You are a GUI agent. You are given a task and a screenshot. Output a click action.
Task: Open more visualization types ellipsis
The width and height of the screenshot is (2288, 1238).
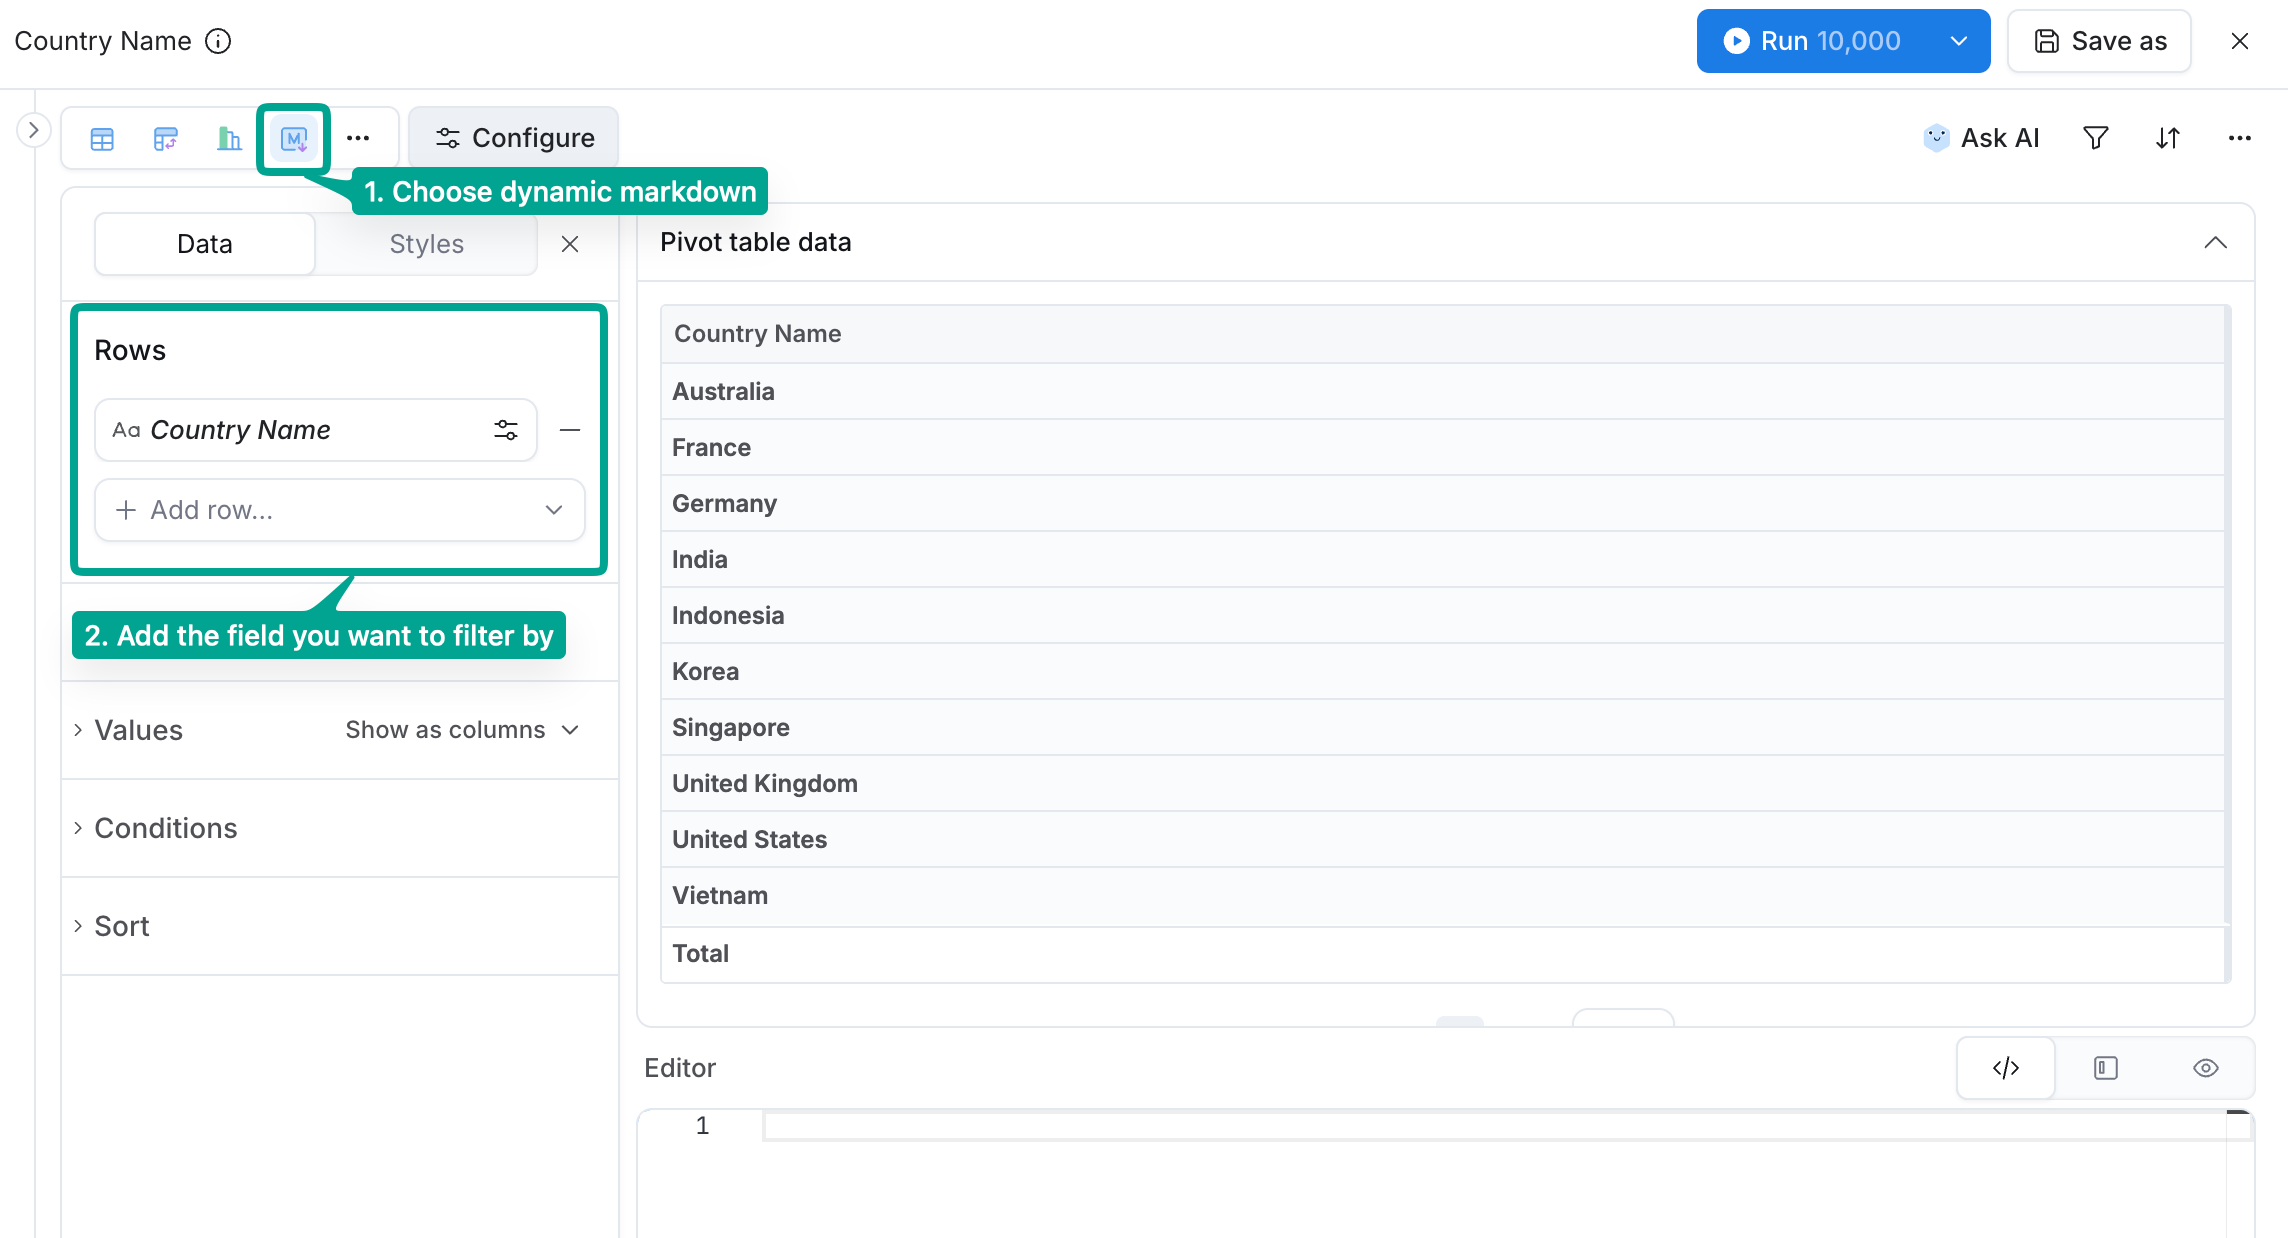tap(358, 139)
